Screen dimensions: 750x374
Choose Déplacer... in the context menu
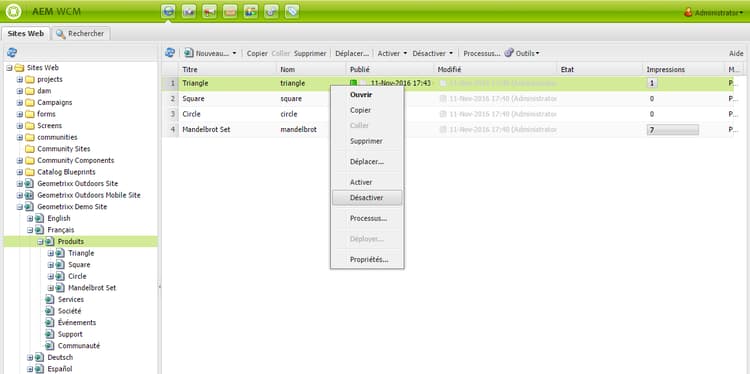coord(367,162)
